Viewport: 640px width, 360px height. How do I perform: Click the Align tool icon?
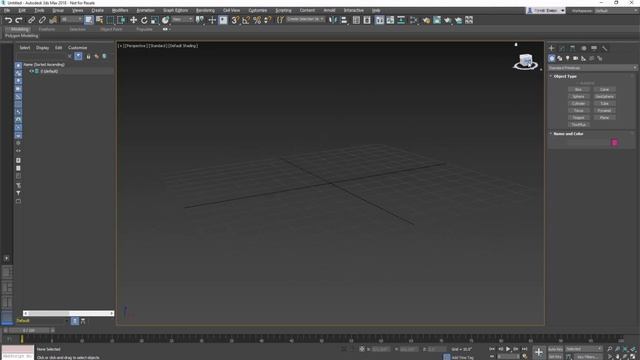(x=344, y=20)
